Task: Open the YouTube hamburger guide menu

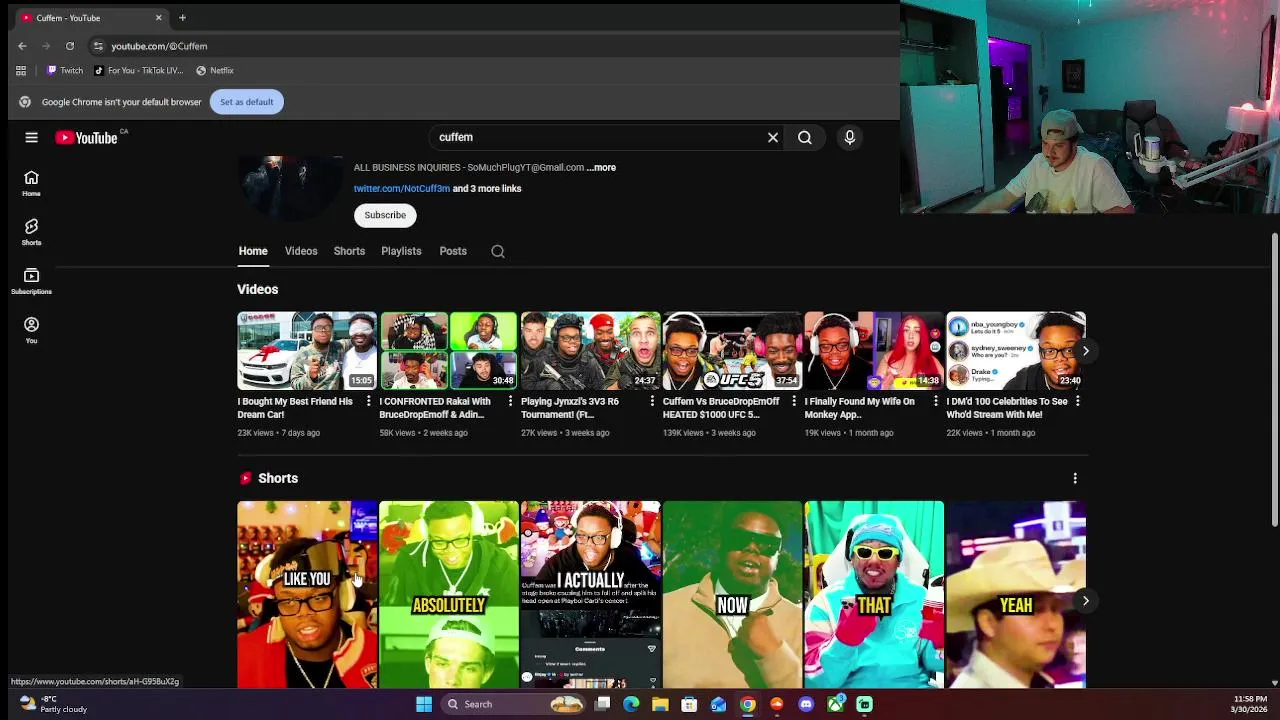Action: point(31,138)
